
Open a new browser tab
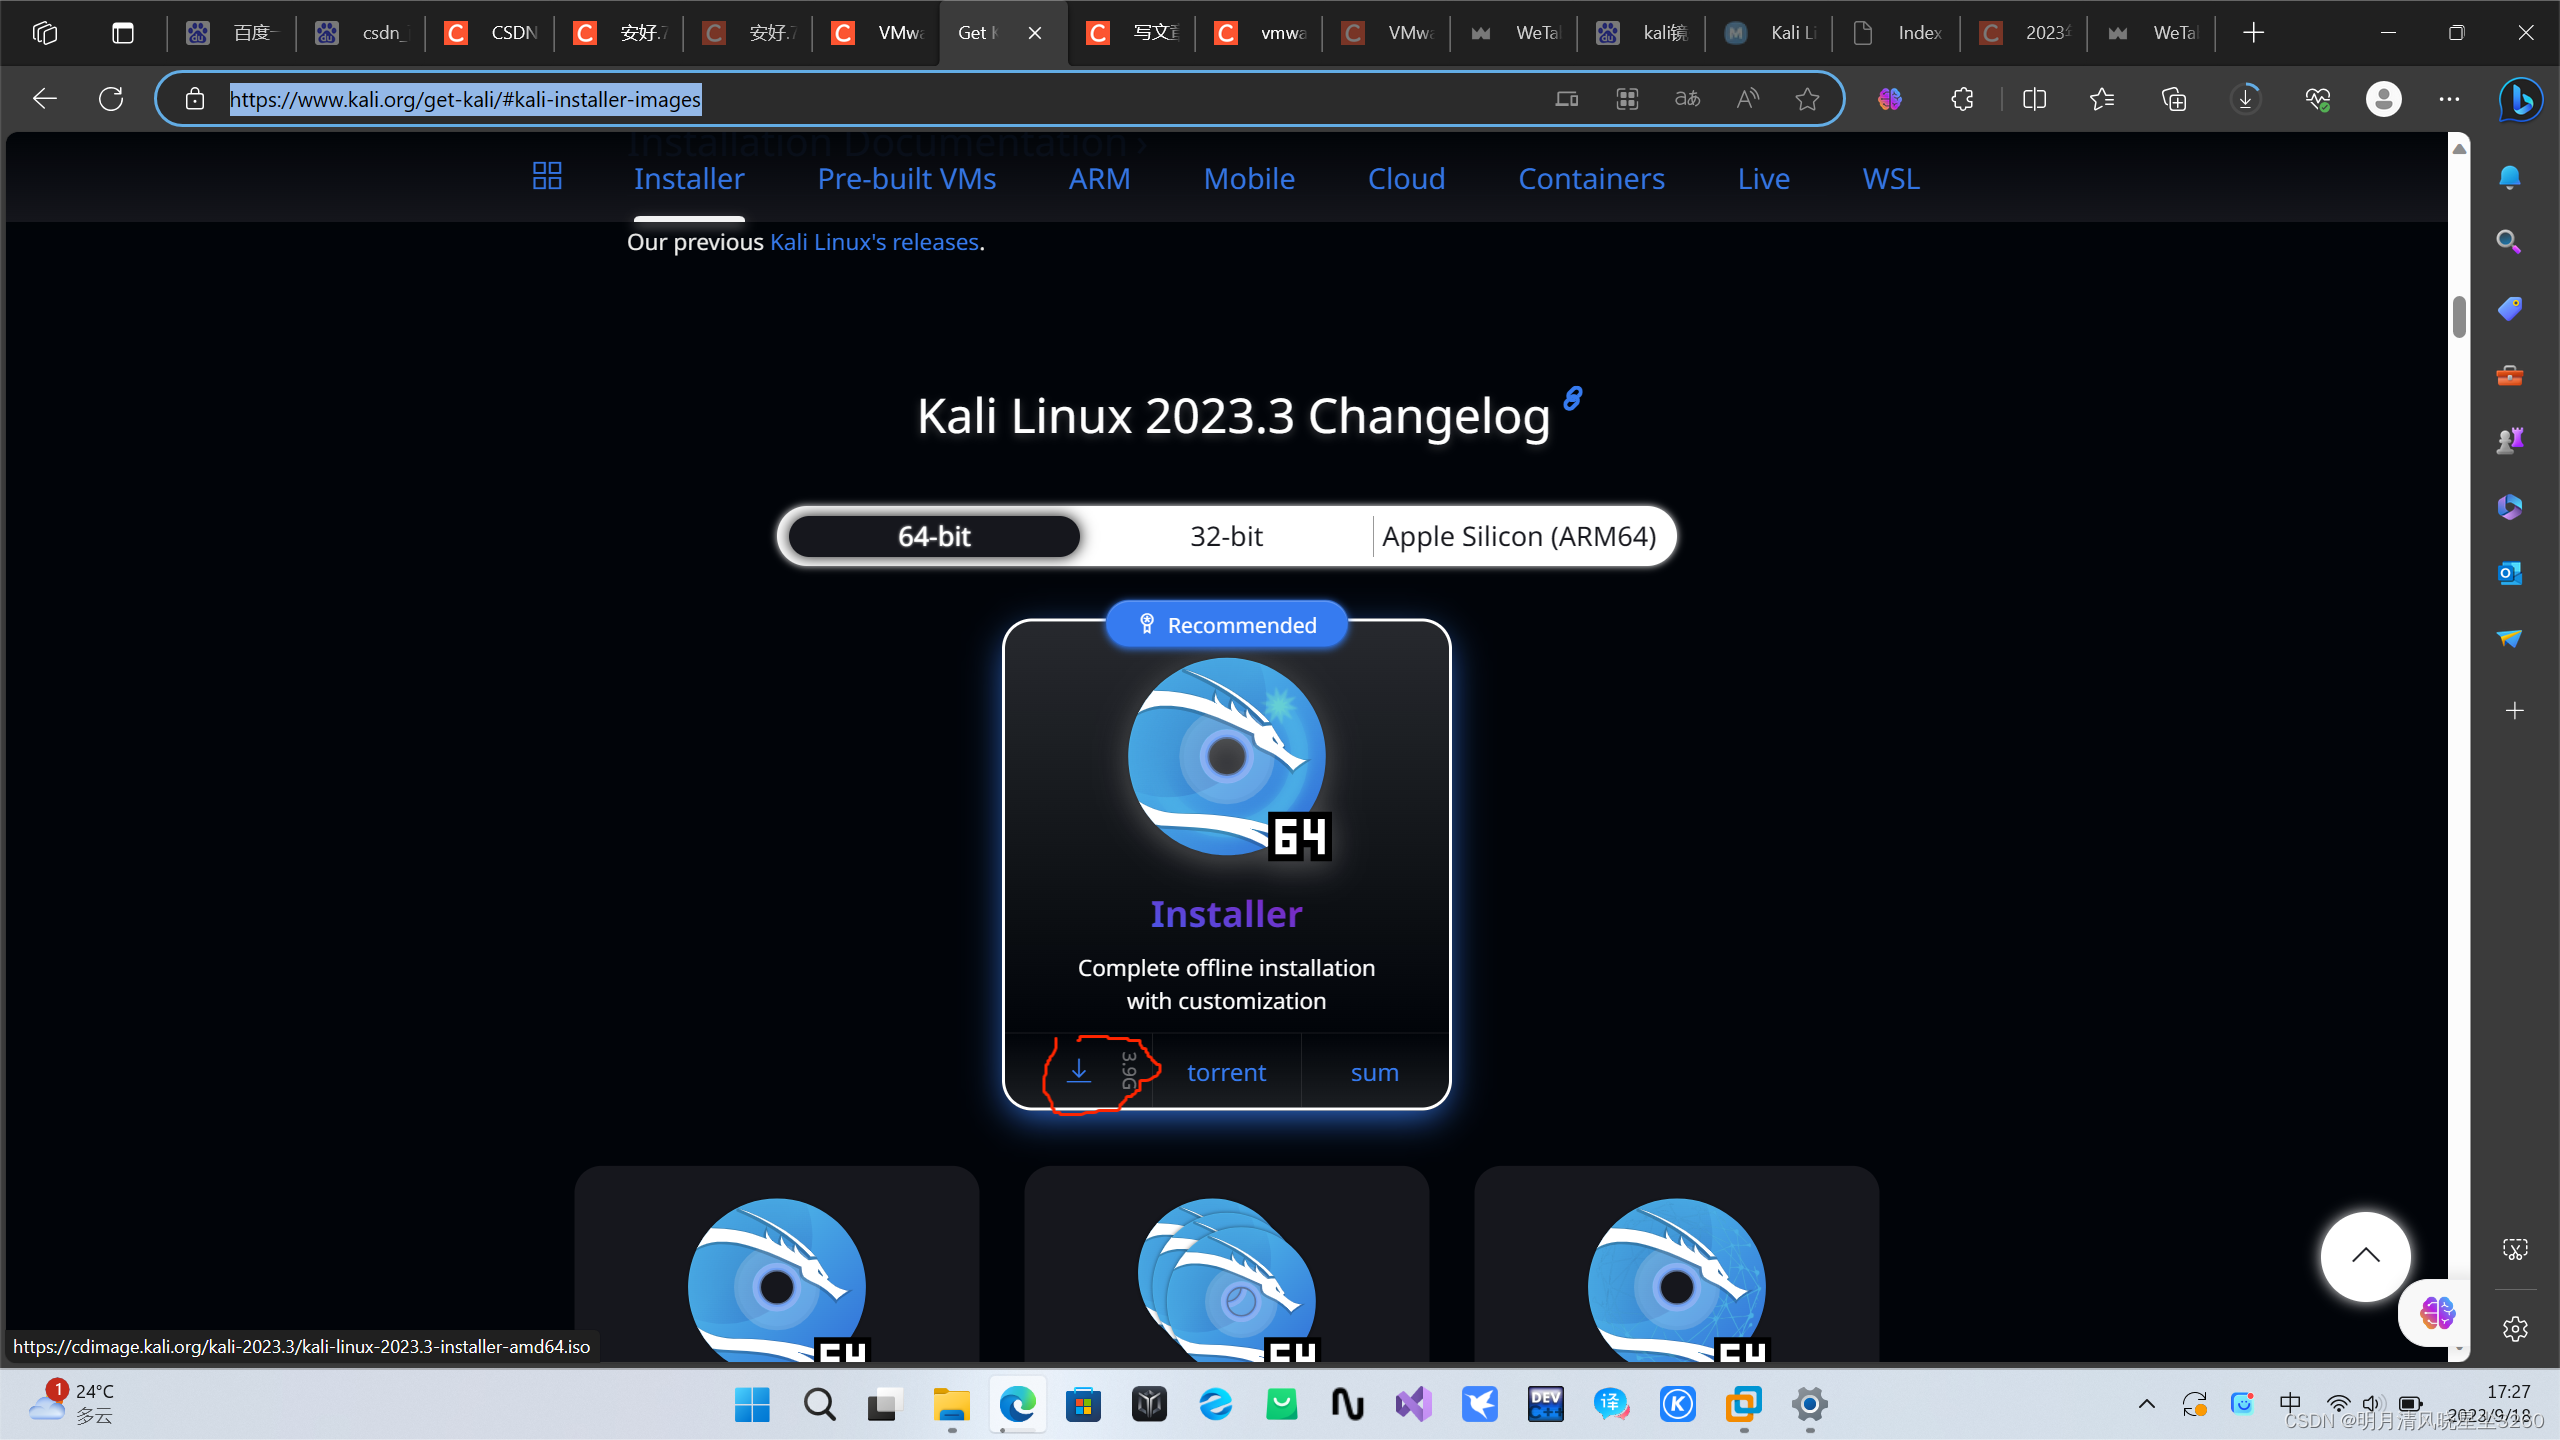[x=2253, y=33]
